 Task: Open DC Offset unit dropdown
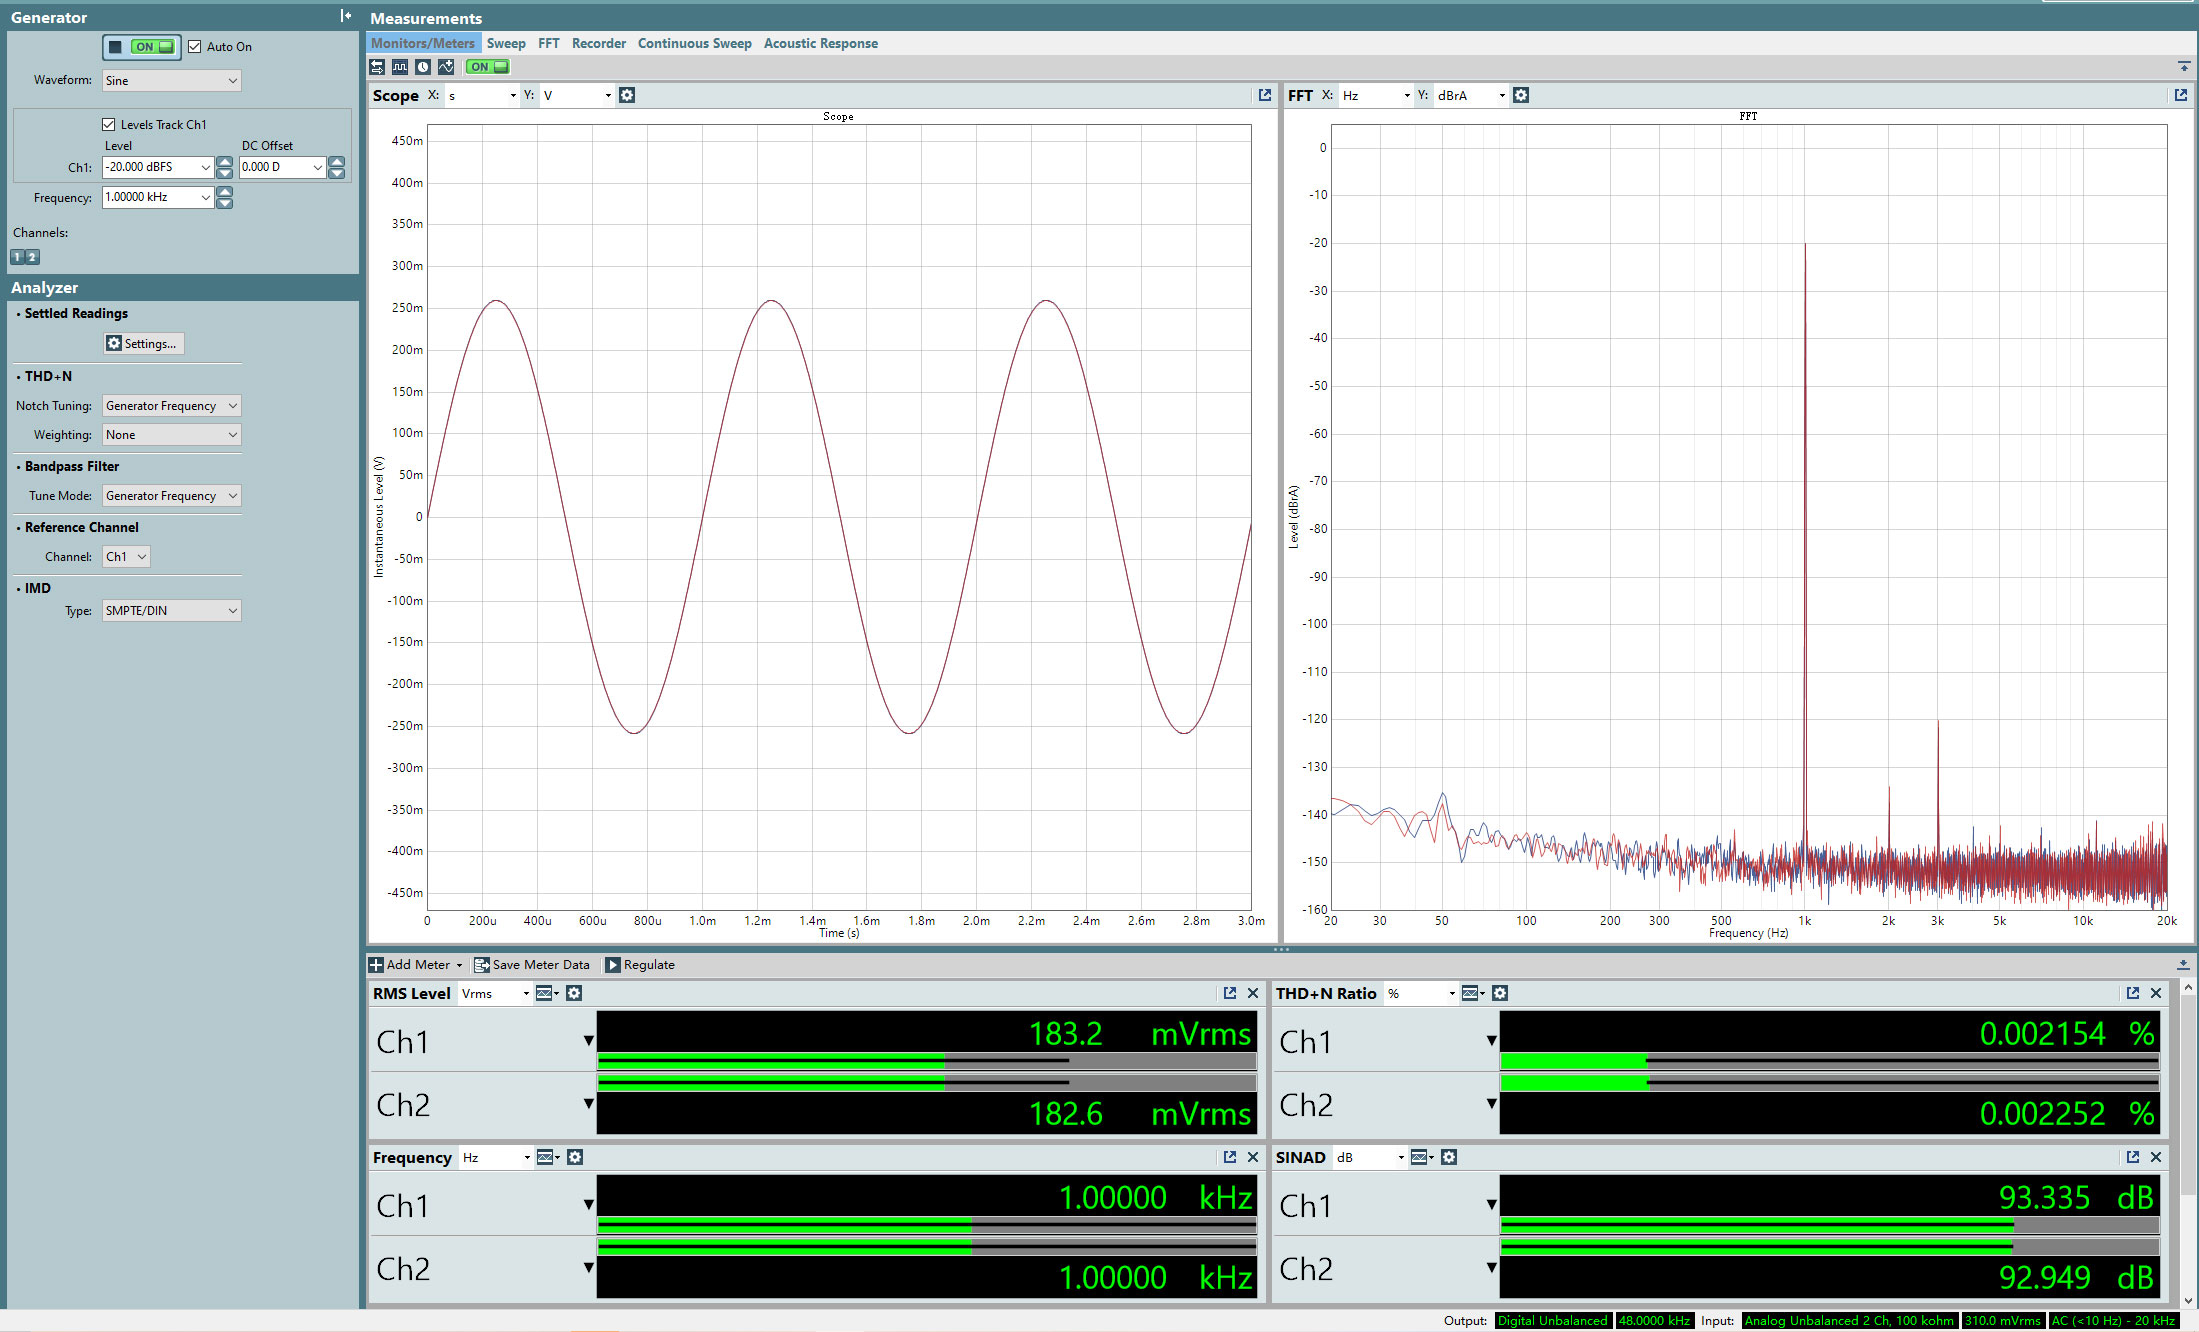[x=318, y=167]
